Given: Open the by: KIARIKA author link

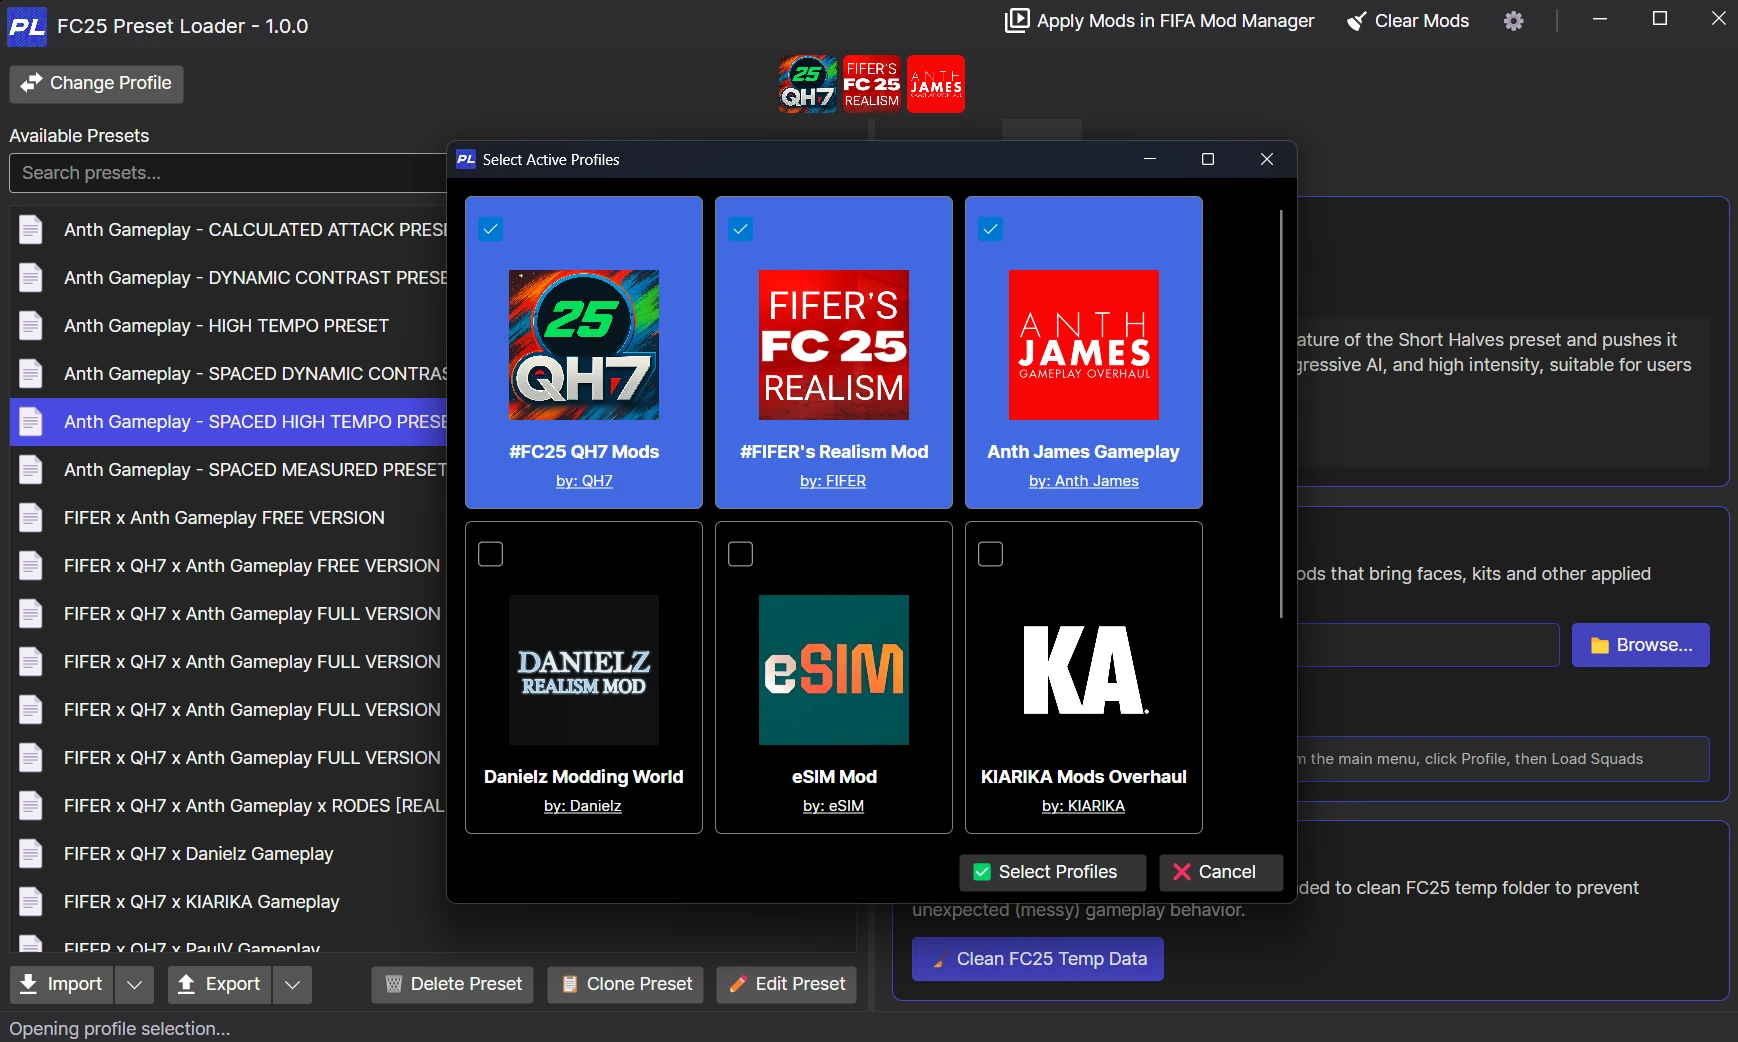Looking at the screenshot, I should [x=1084, y=807].
